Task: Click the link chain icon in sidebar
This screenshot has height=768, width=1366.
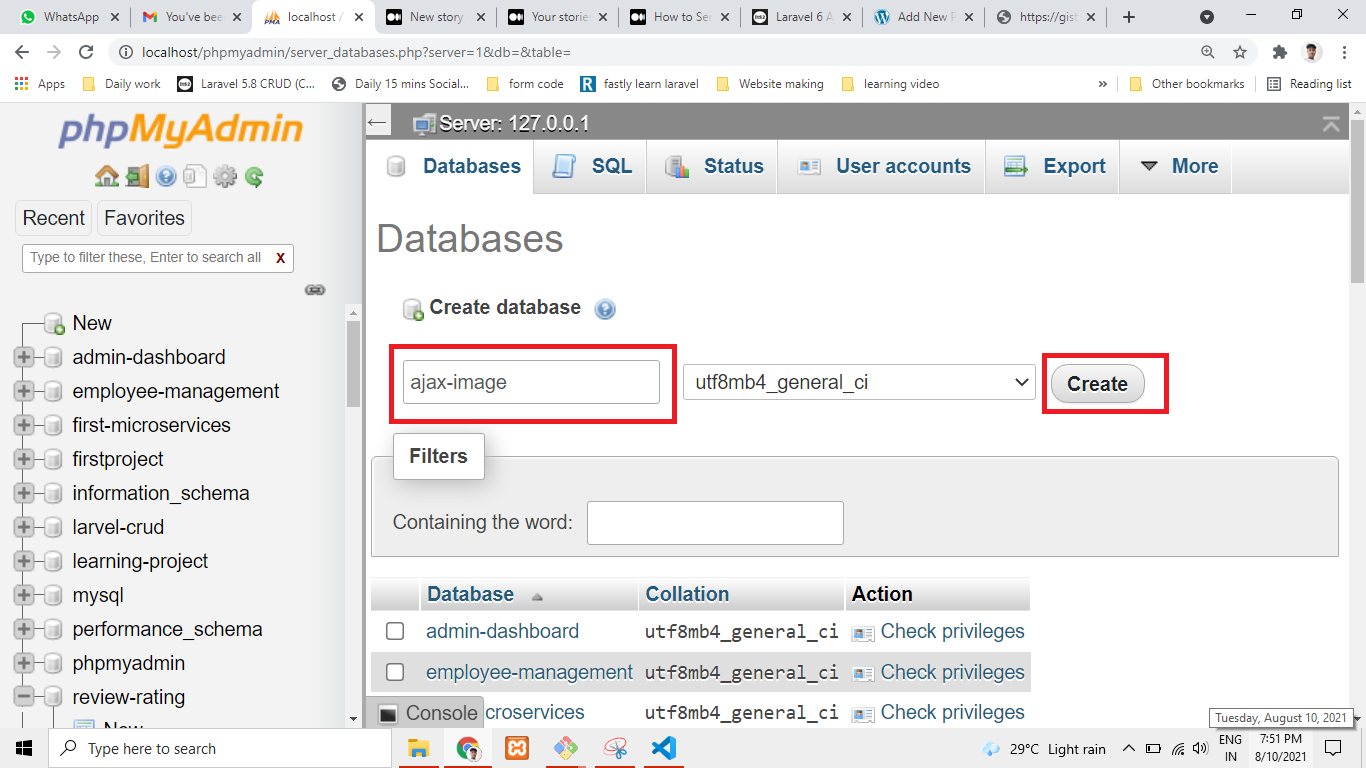Action: click(x=315, y=290)
